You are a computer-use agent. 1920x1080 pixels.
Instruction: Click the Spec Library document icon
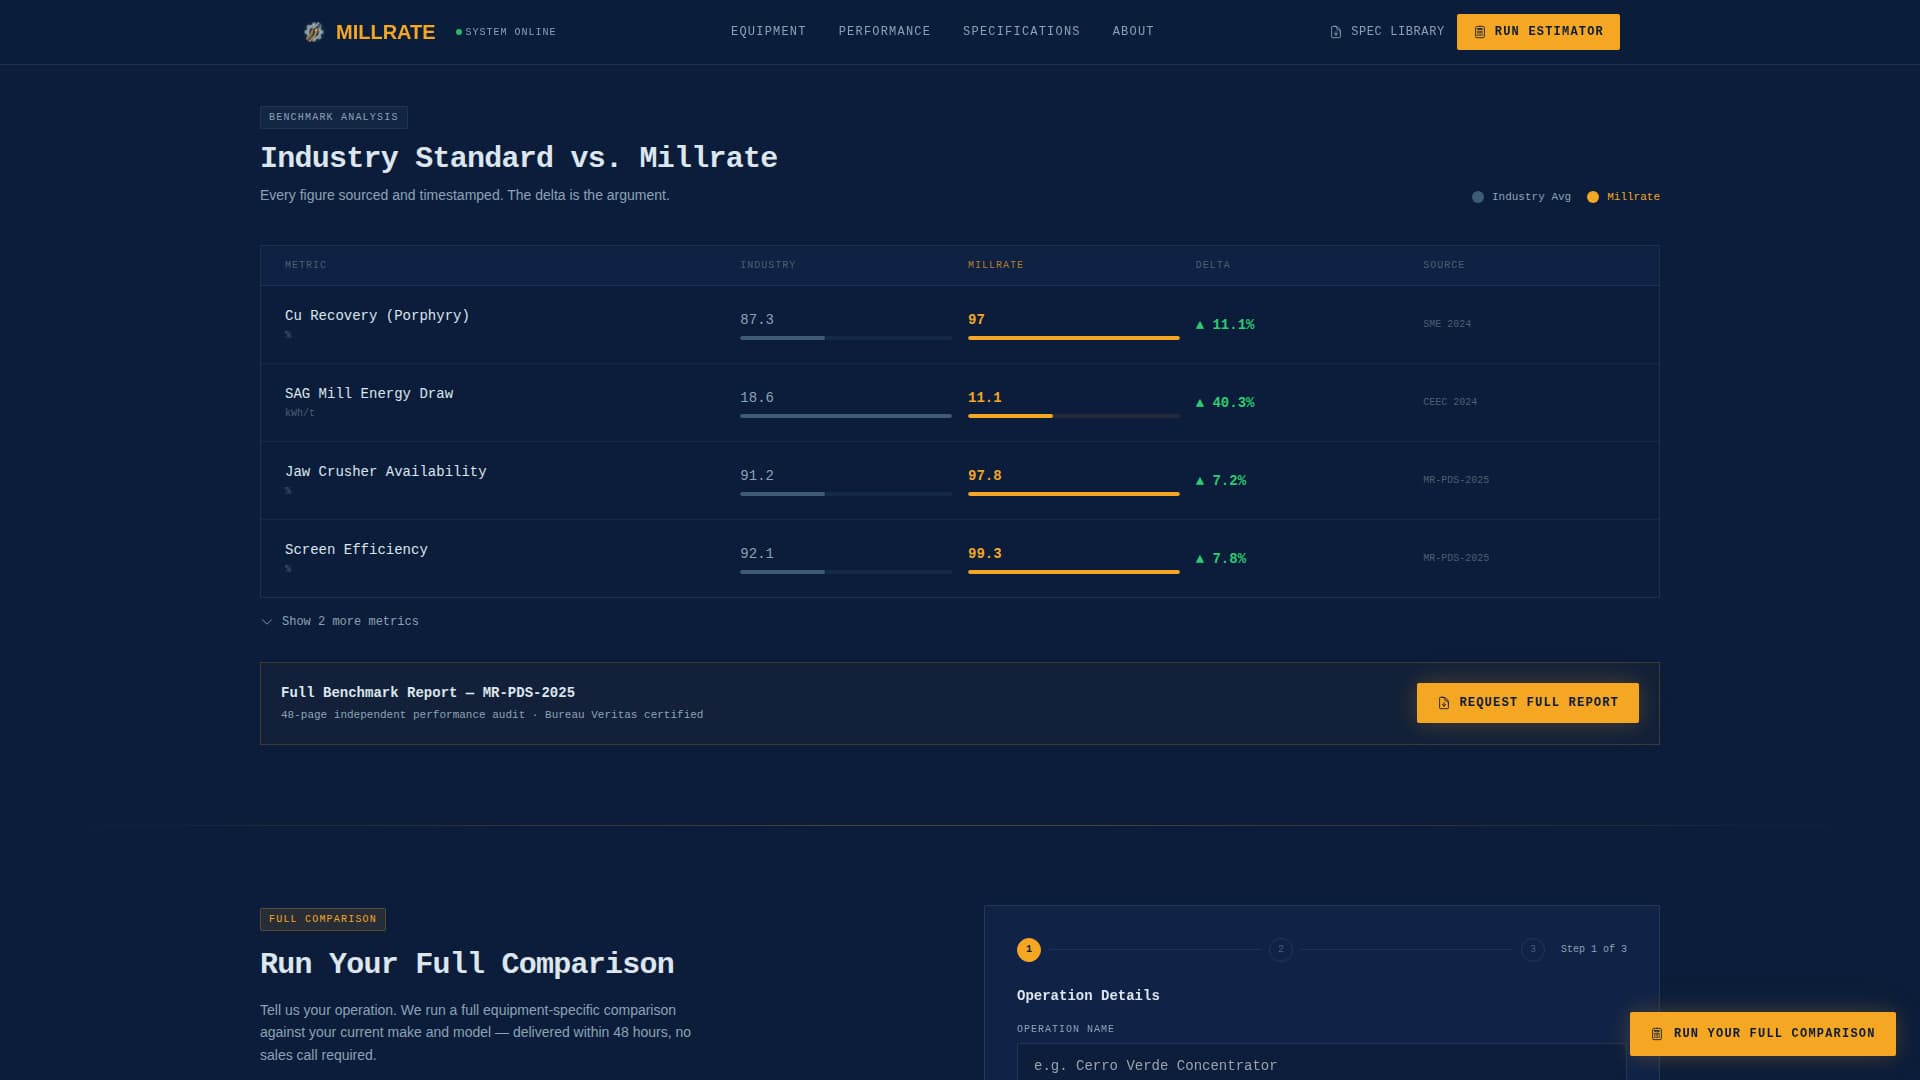point(1336,32)
